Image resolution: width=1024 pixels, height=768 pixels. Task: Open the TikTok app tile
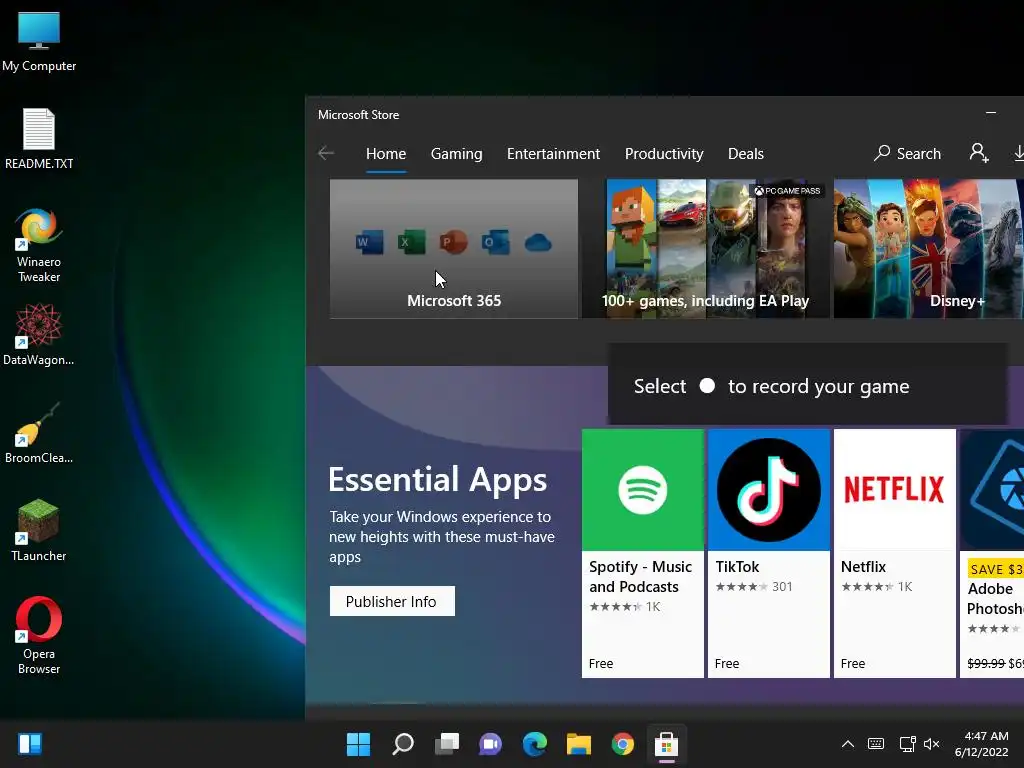tap(769, 553)
